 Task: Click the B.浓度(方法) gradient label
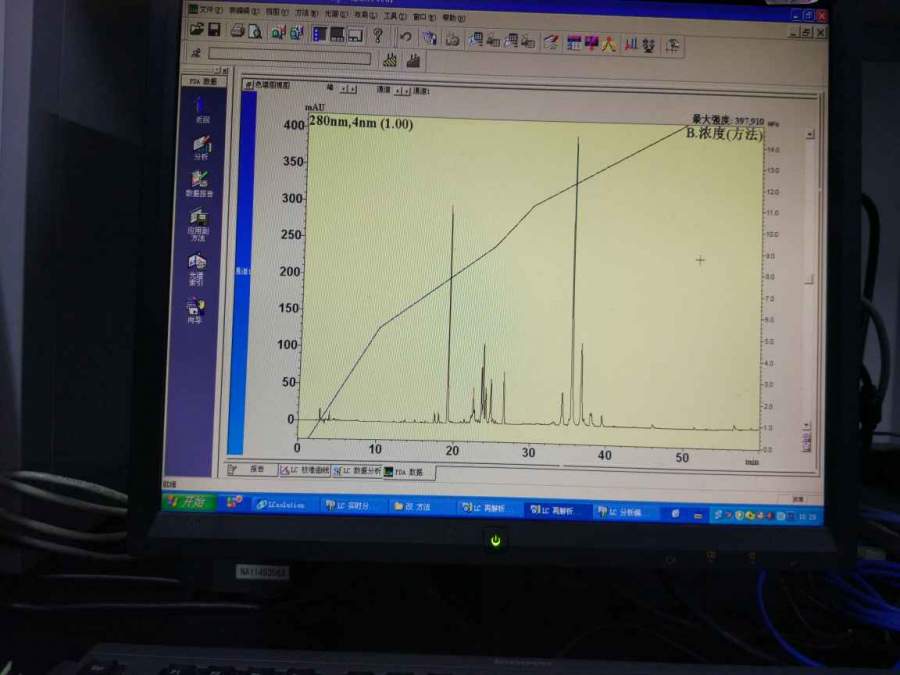pos(724,134)
